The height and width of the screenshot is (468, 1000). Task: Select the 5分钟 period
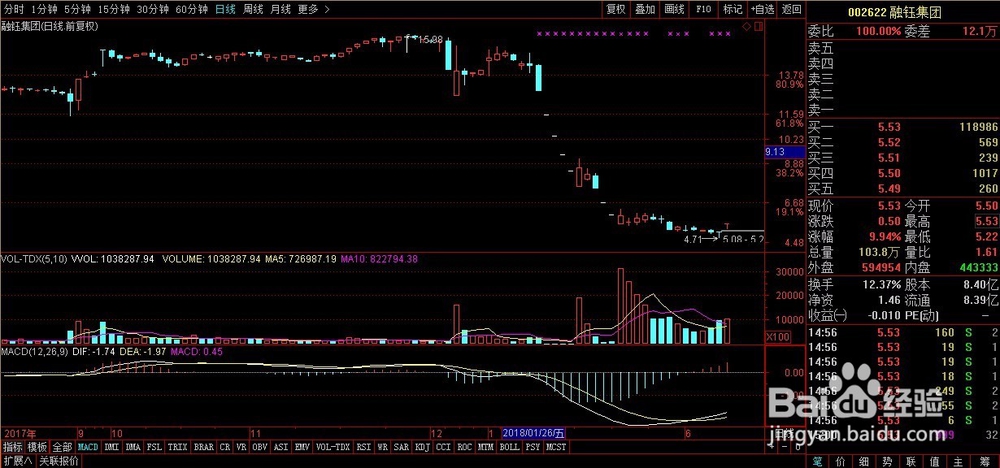pyautogui.click(x=78, y=10)
